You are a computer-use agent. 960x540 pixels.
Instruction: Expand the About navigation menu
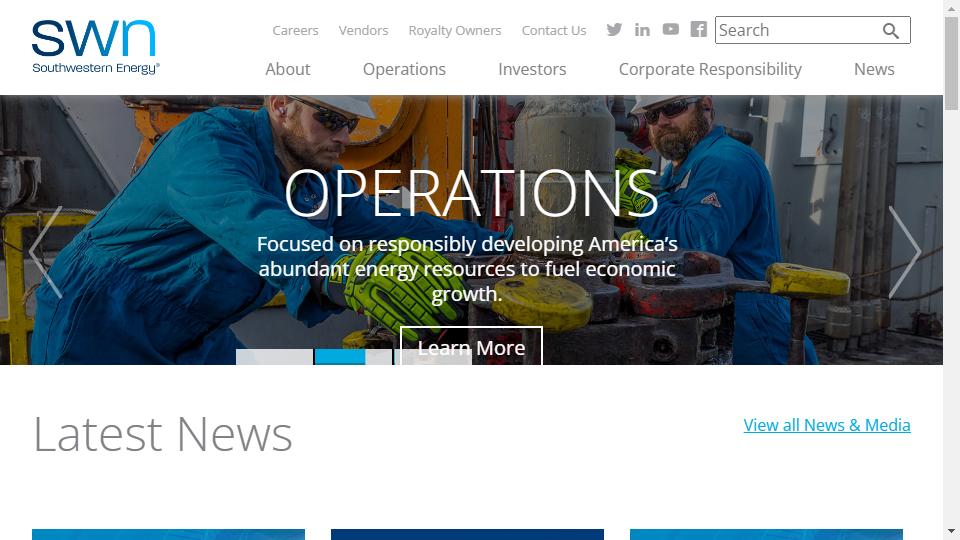coord(288,69)
